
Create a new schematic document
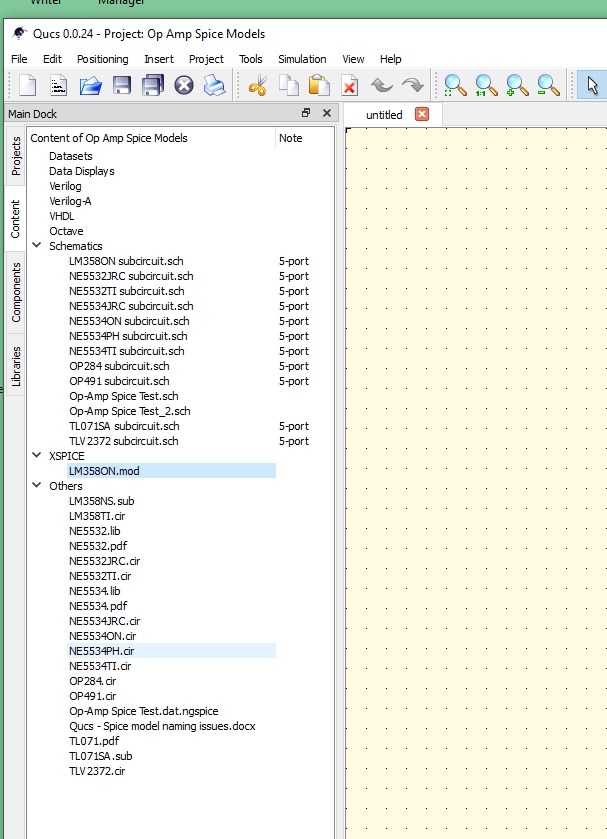click(27, 86)
